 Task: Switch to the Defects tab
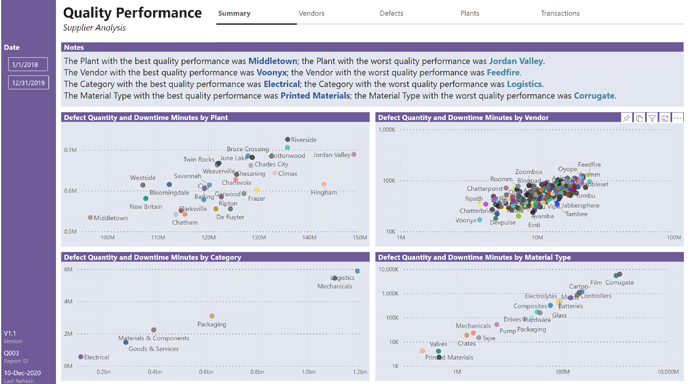[x=391, y=13]
